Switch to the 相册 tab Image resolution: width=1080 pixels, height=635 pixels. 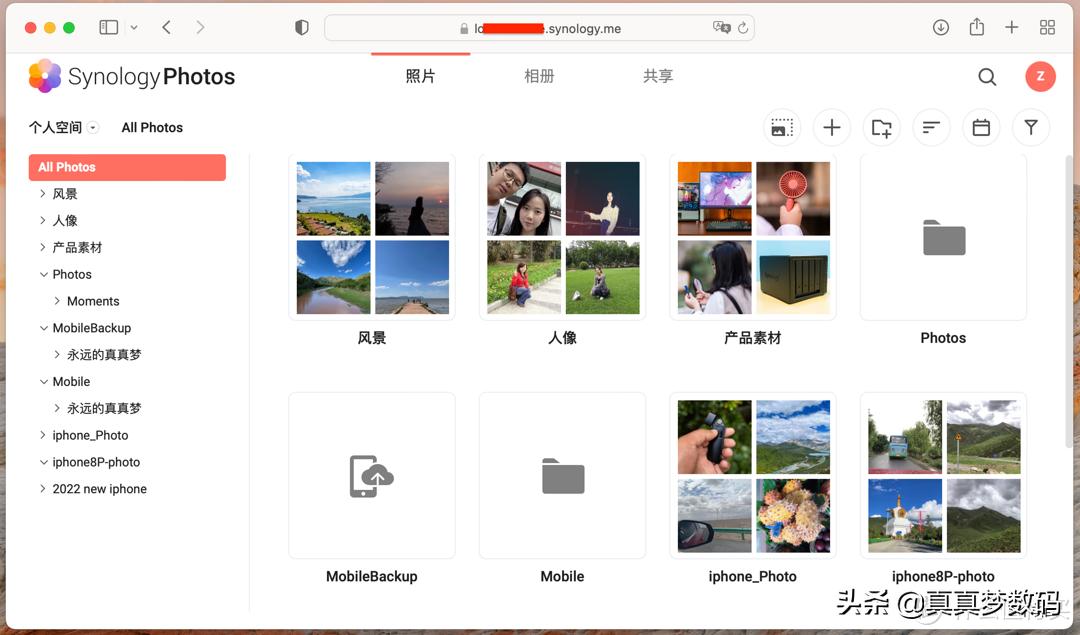click(x=539, y=76)
